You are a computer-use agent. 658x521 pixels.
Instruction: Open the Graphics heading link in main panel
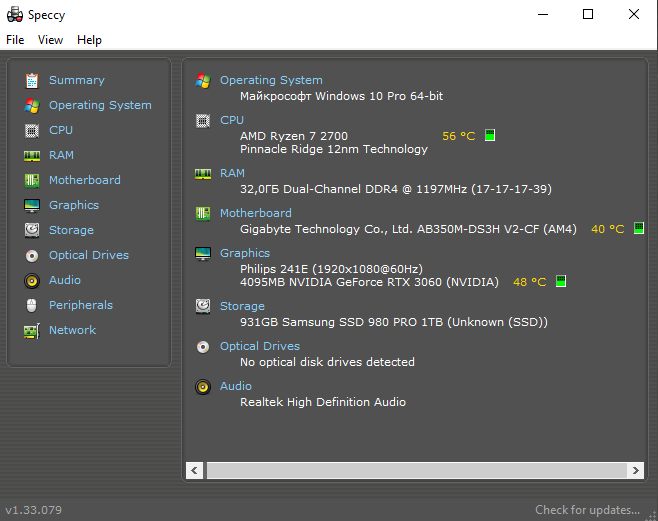tap(245, 253)
